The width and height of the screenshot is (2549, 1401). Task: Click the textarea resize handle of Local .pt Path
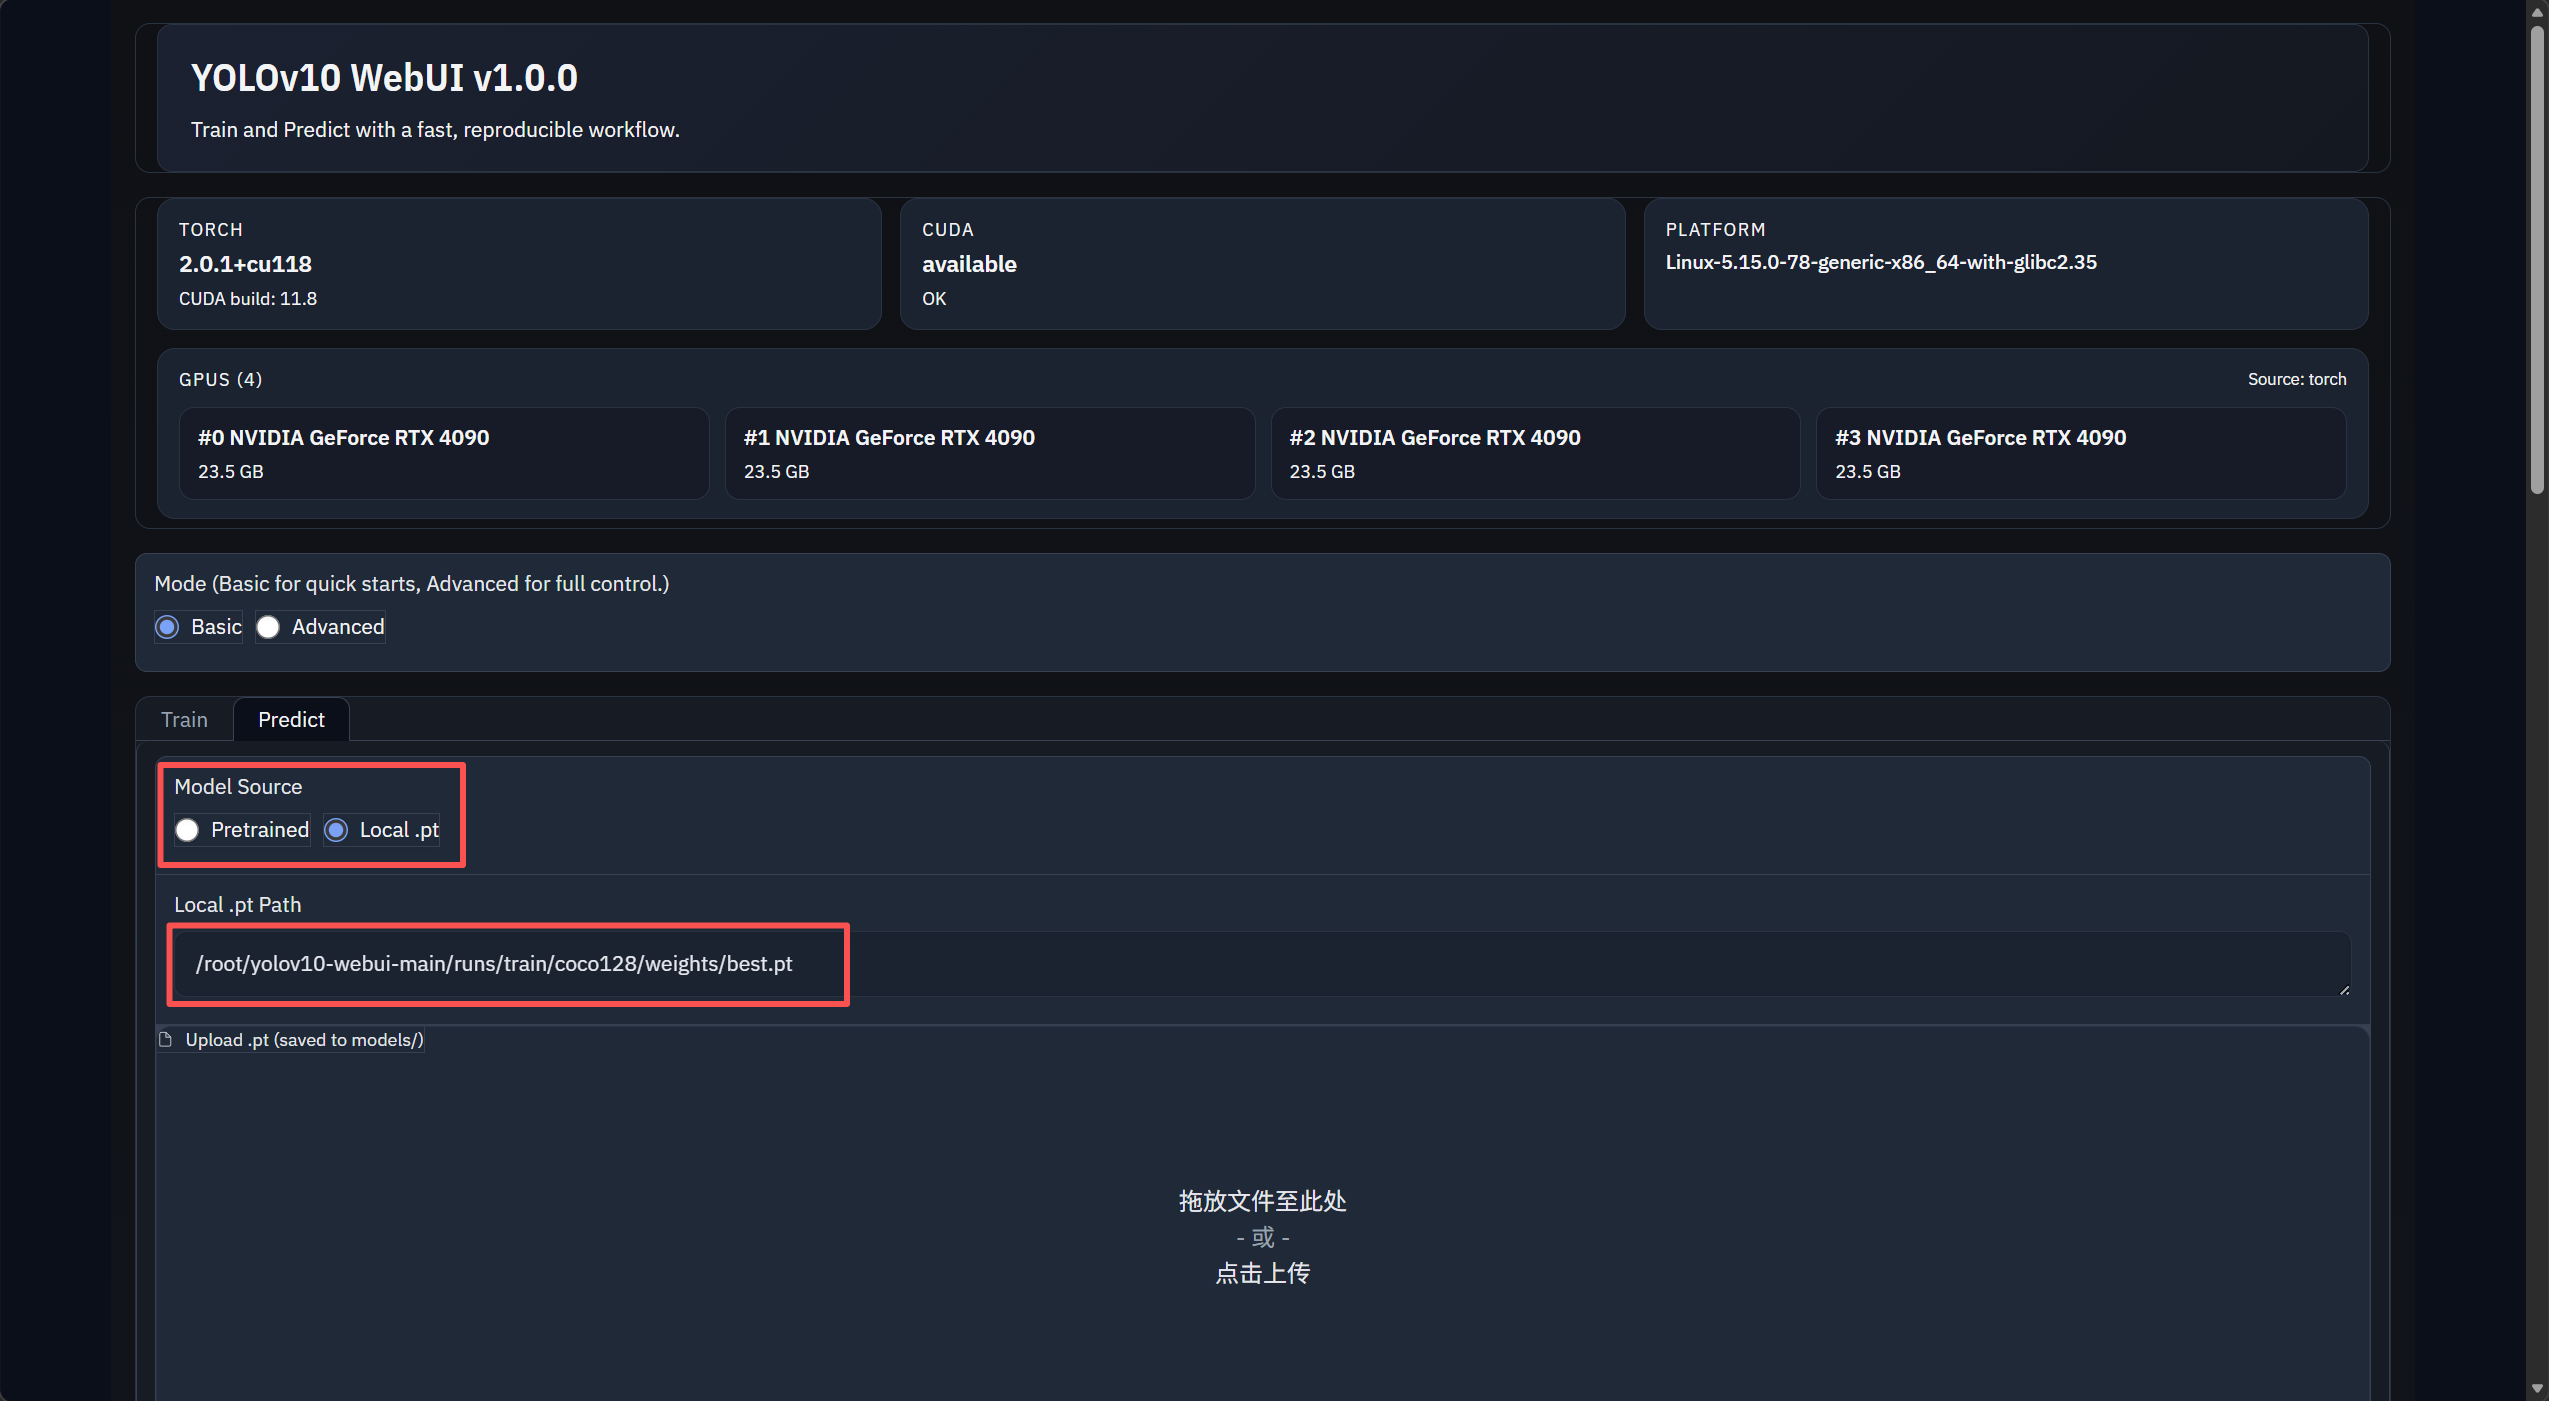click(x=2344, y=989)
